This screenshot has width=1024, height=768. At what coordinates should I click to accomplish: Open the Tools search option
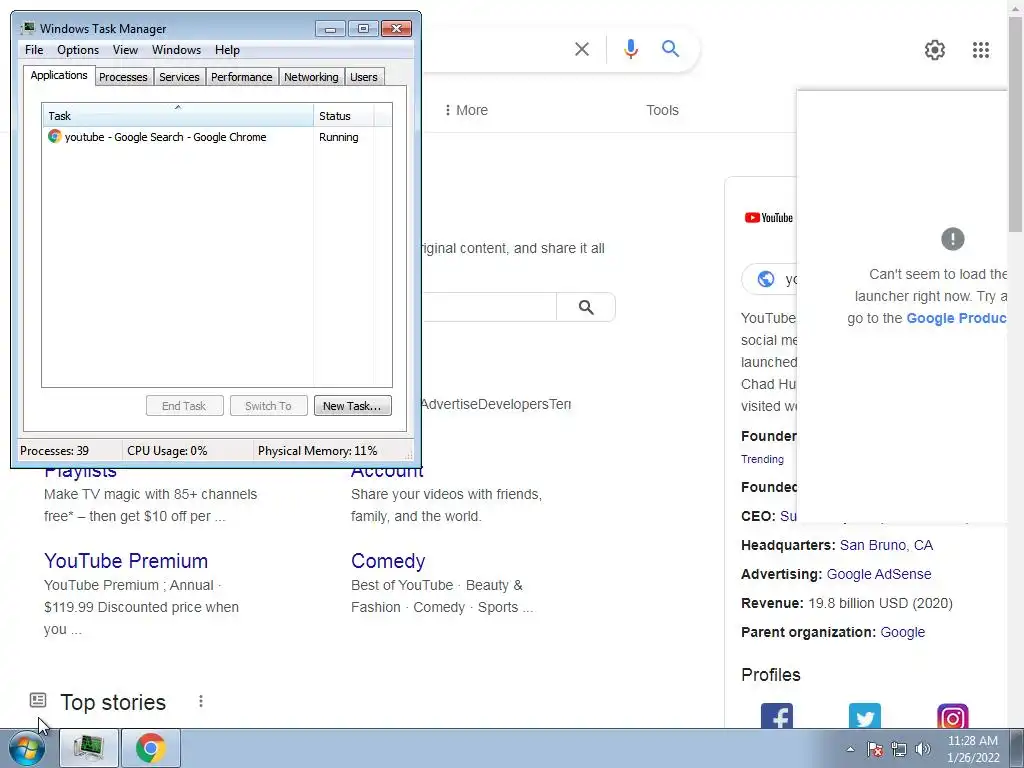pos(662,110)
